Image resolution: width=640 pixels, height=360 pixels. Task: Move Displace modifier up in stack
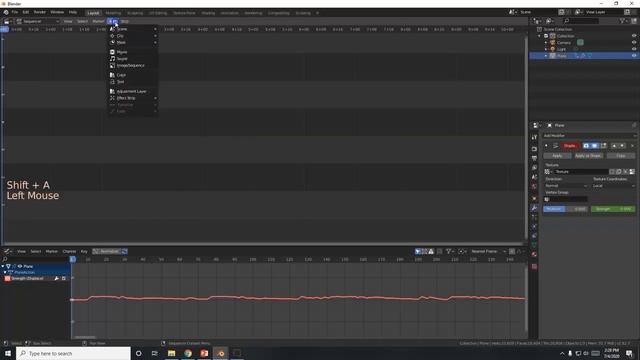pyautogui.click(x=614, y=146)
